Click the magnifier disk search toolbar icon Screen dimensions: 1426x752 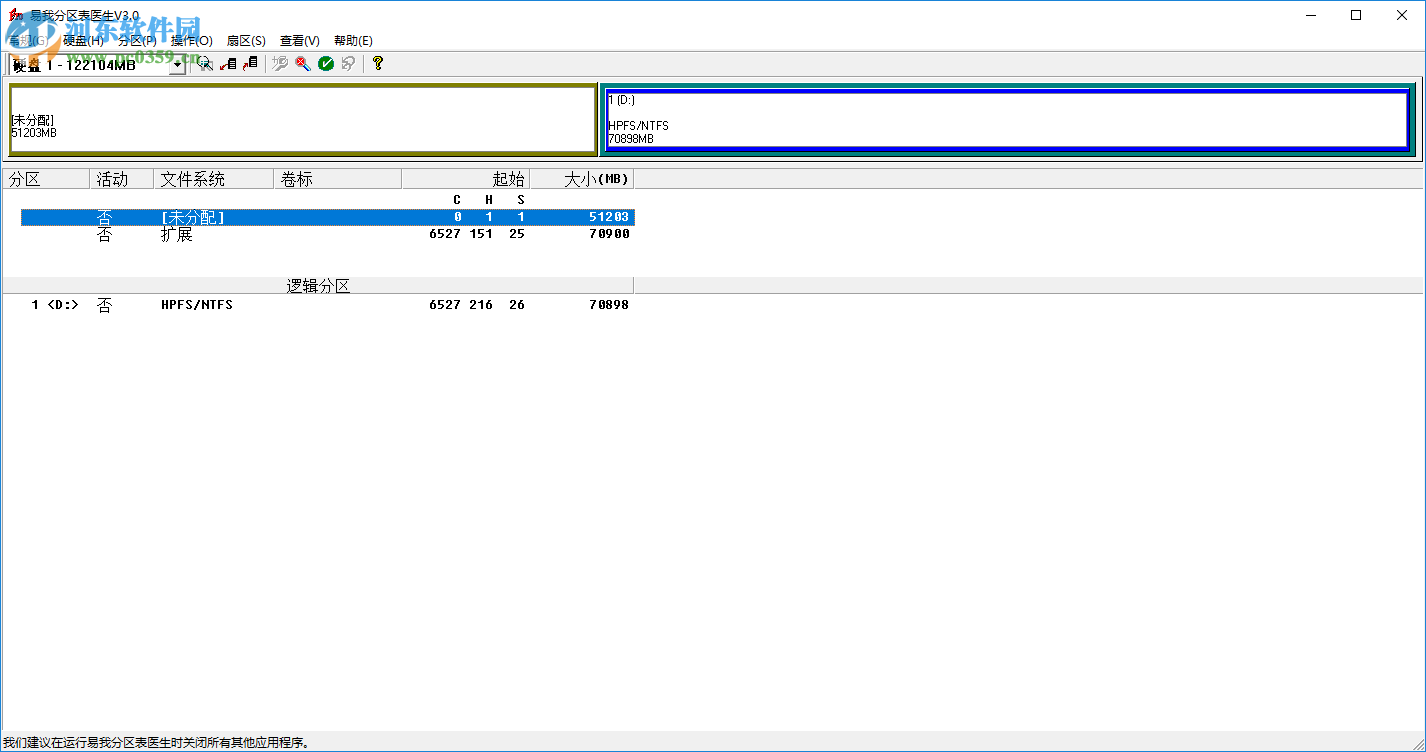205,63
